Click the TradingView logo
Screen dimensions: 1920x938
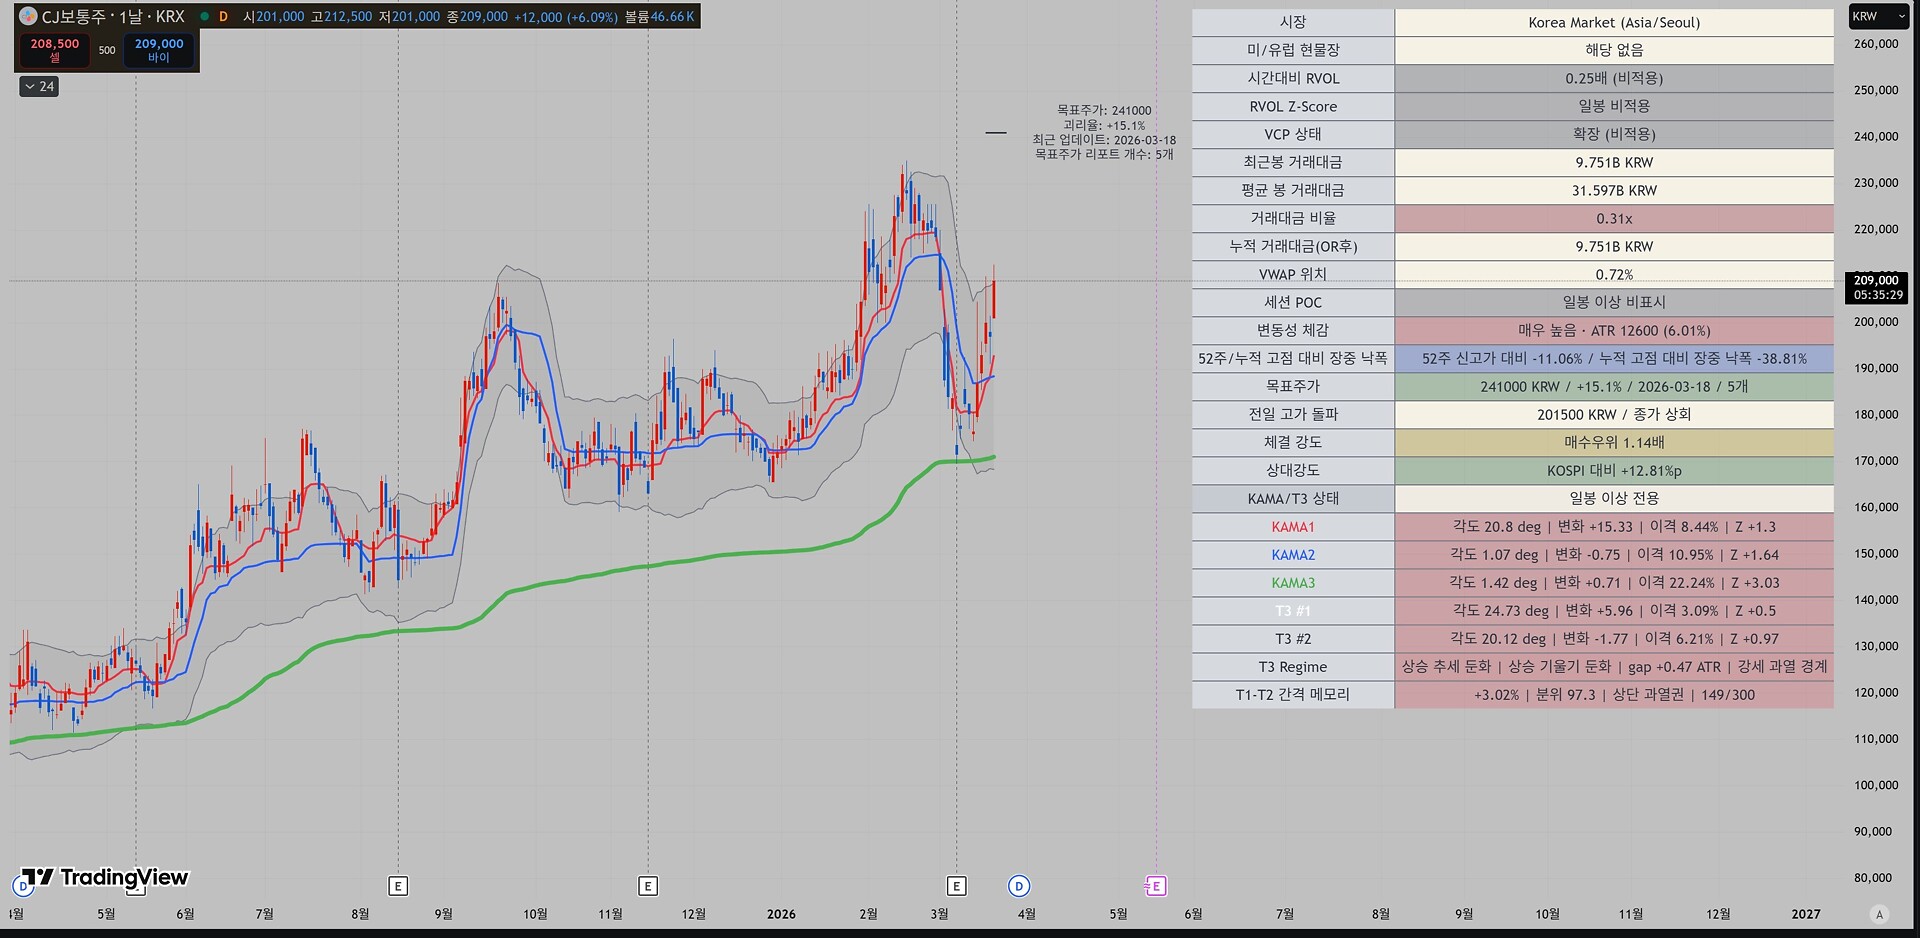(x=105, y=878)
